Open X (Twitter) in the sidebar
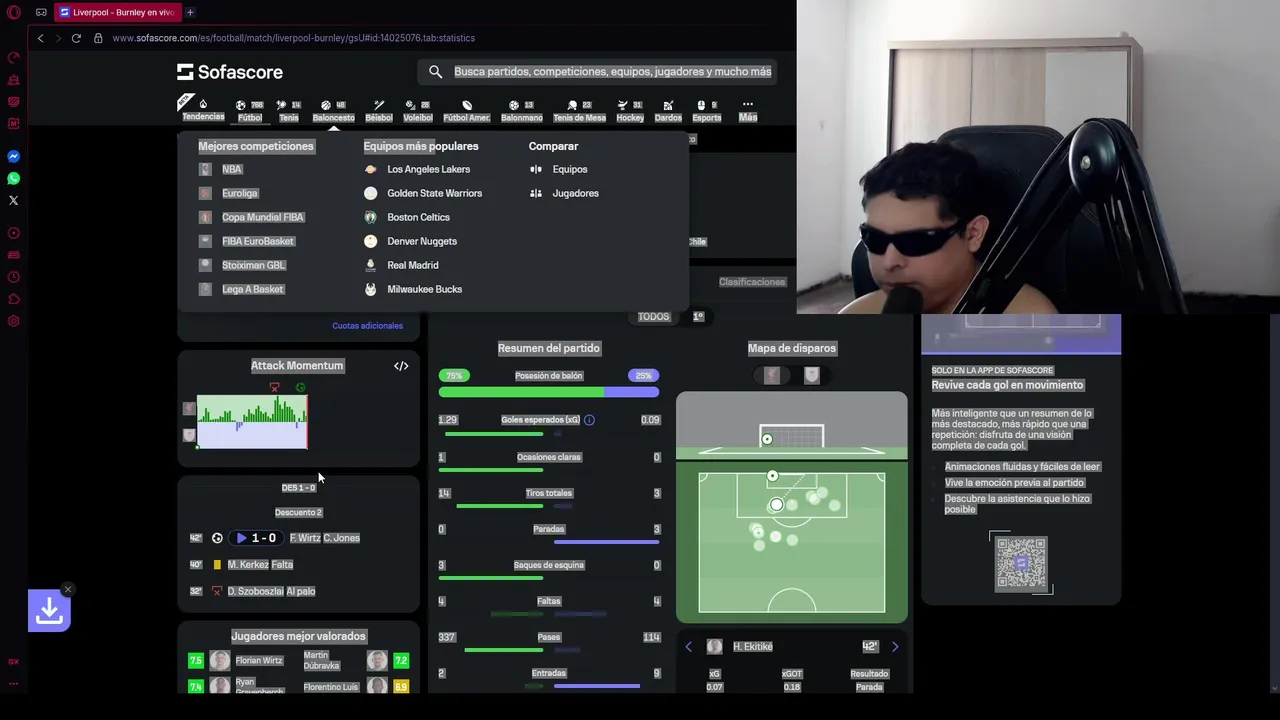This screenshot has width=1280, height=720. [14, 200]
